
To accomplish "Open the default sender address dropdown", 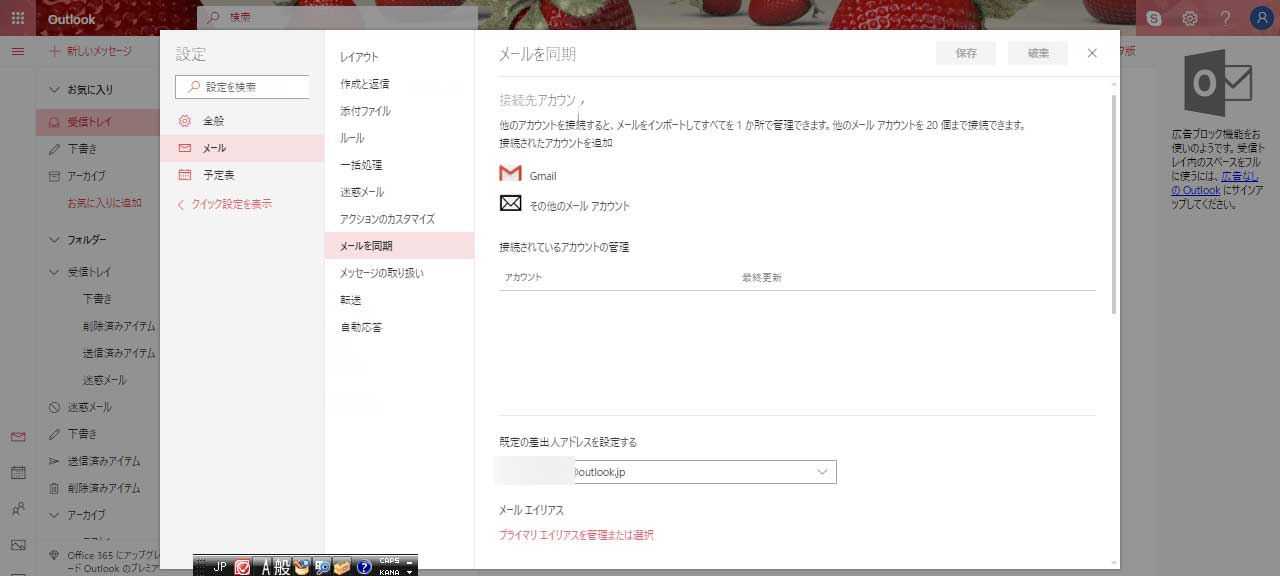I will point(822,472).
